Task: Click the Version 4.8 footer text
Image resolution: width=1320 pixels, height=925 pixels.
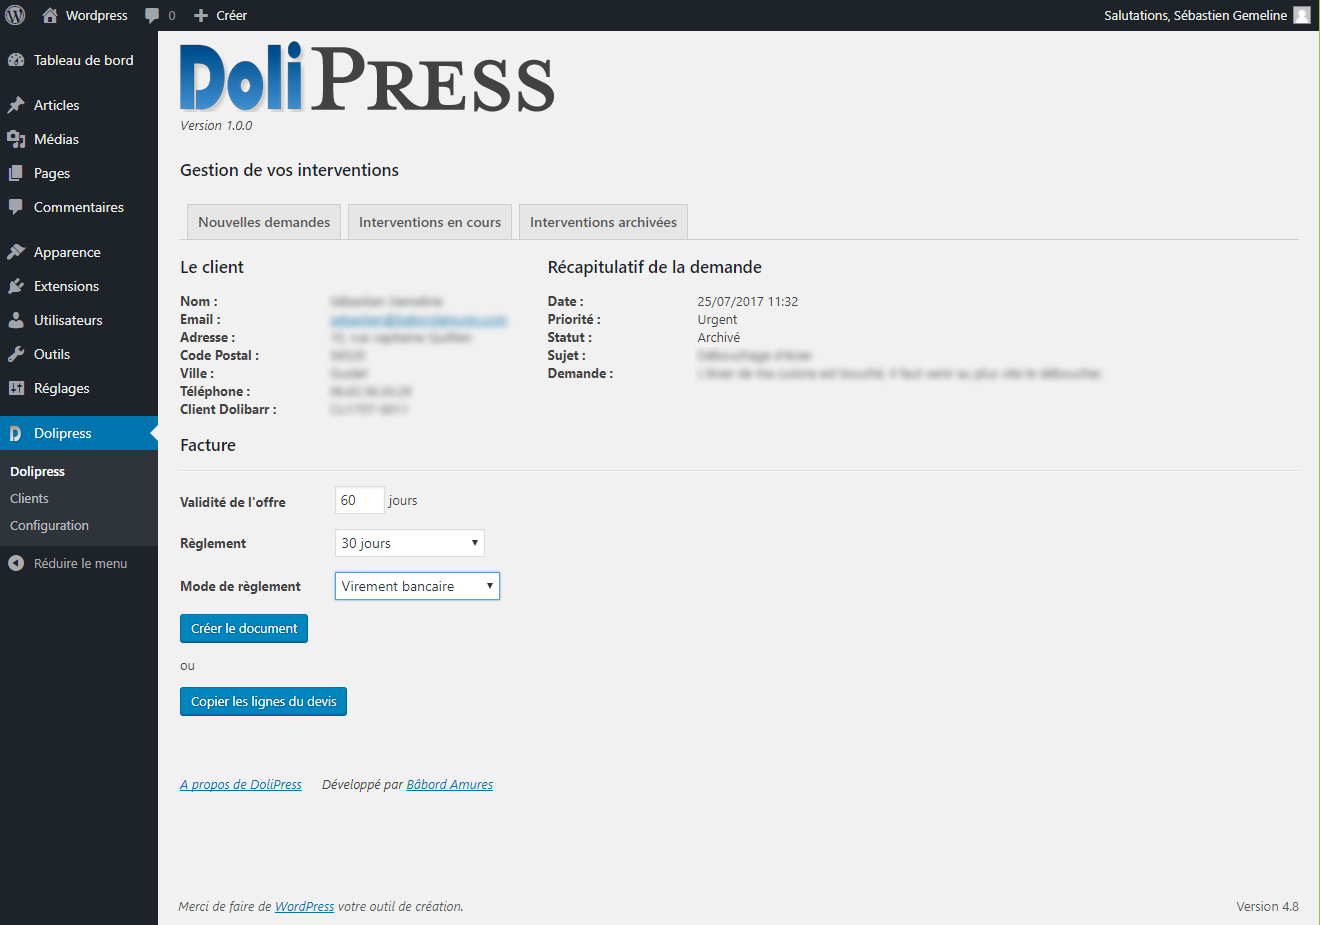Action: coord(1267,906)
